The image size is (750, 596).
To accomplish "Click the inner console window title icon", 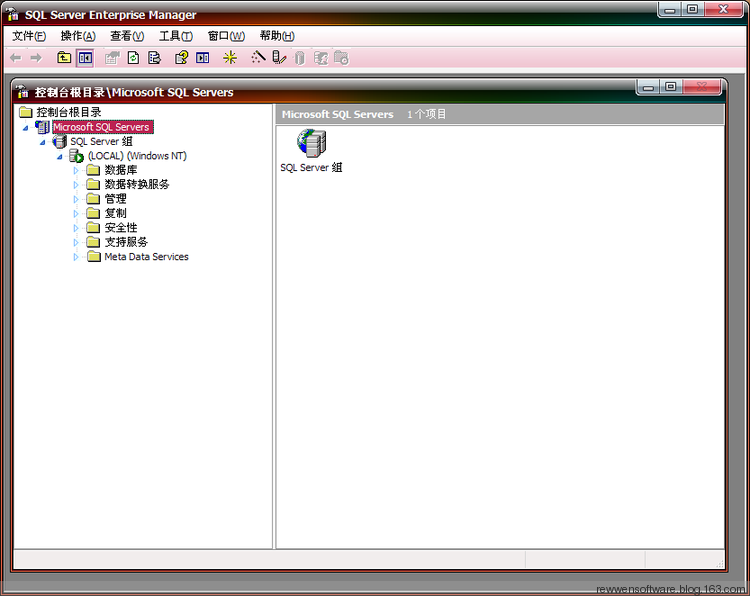I will pyautogui.click(x=22, y=91).
